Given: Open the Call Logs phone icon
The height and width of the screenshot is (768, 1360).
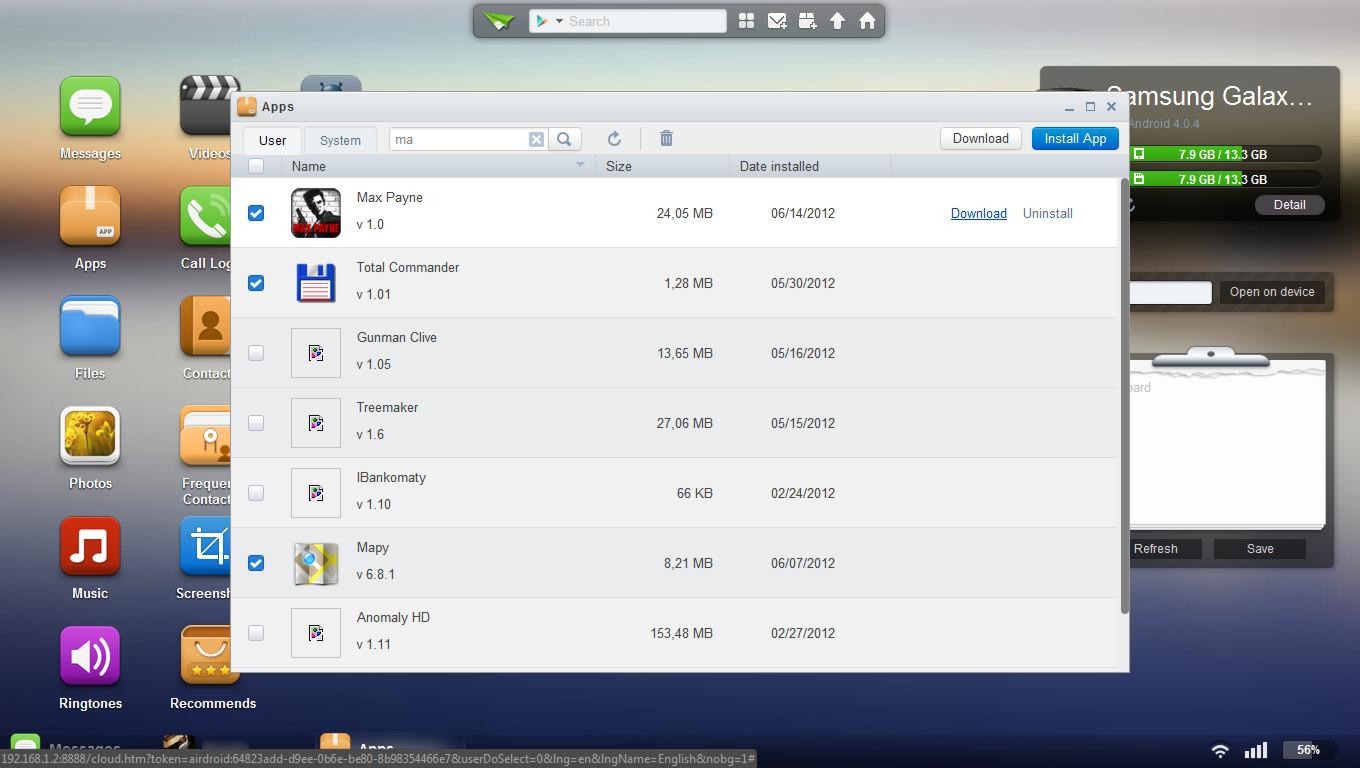Looking at the screenshot, I should 206,217.
